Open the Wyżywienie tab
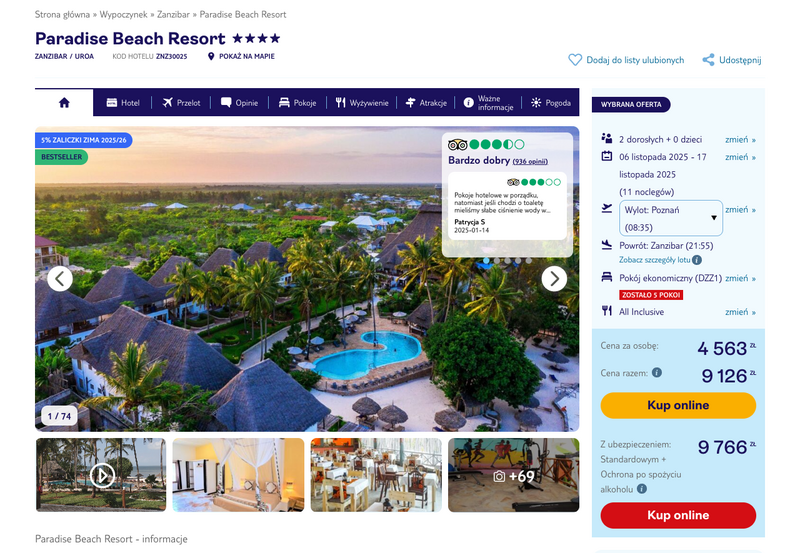The height and width of the screenshot is (553, 800). (362, 103)
